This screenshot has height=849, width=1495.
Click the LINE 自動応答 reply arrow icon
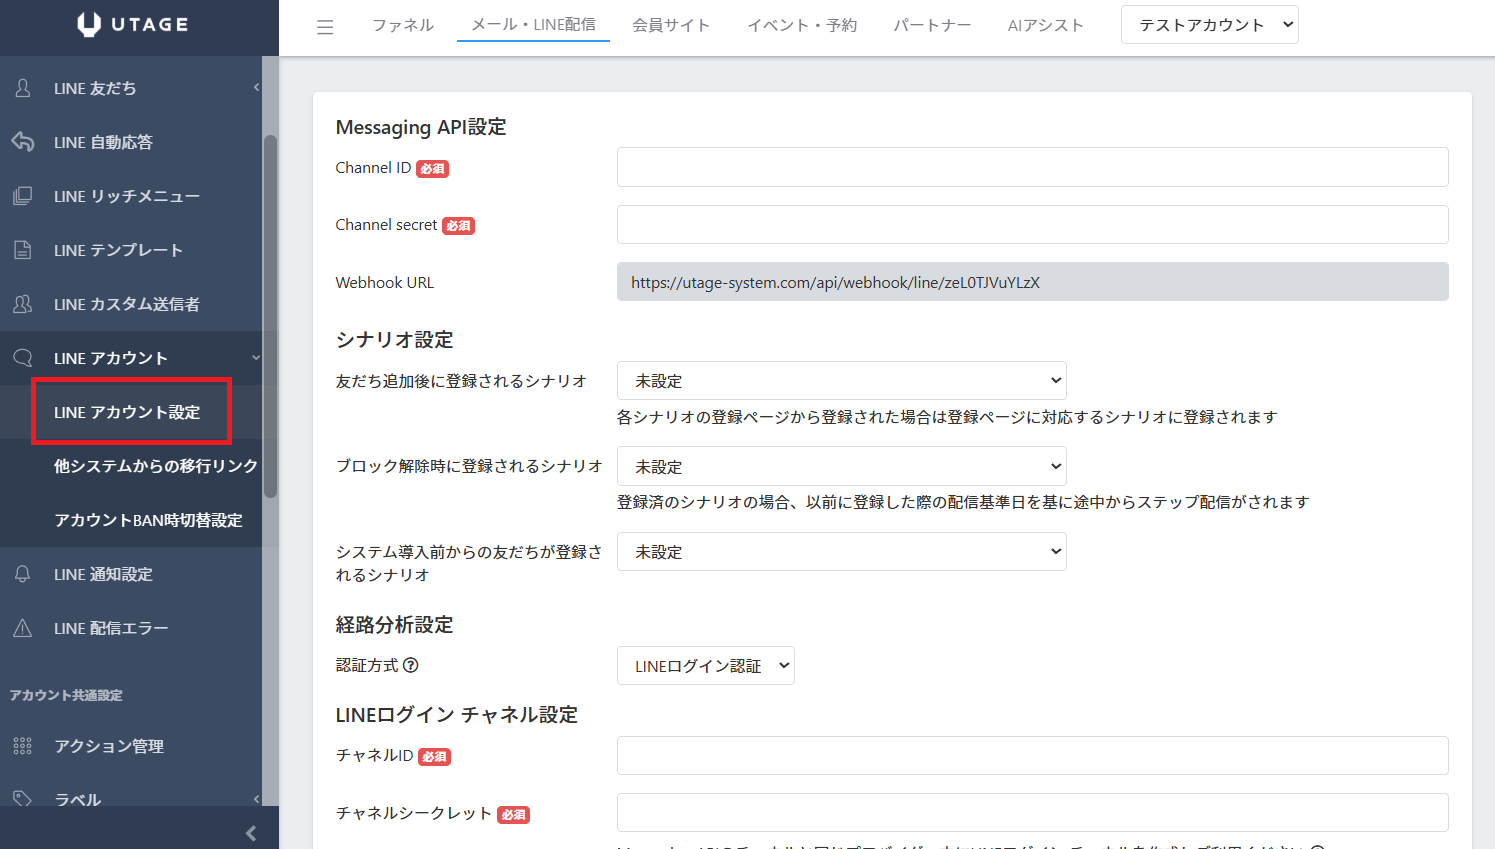pos(23,142)
